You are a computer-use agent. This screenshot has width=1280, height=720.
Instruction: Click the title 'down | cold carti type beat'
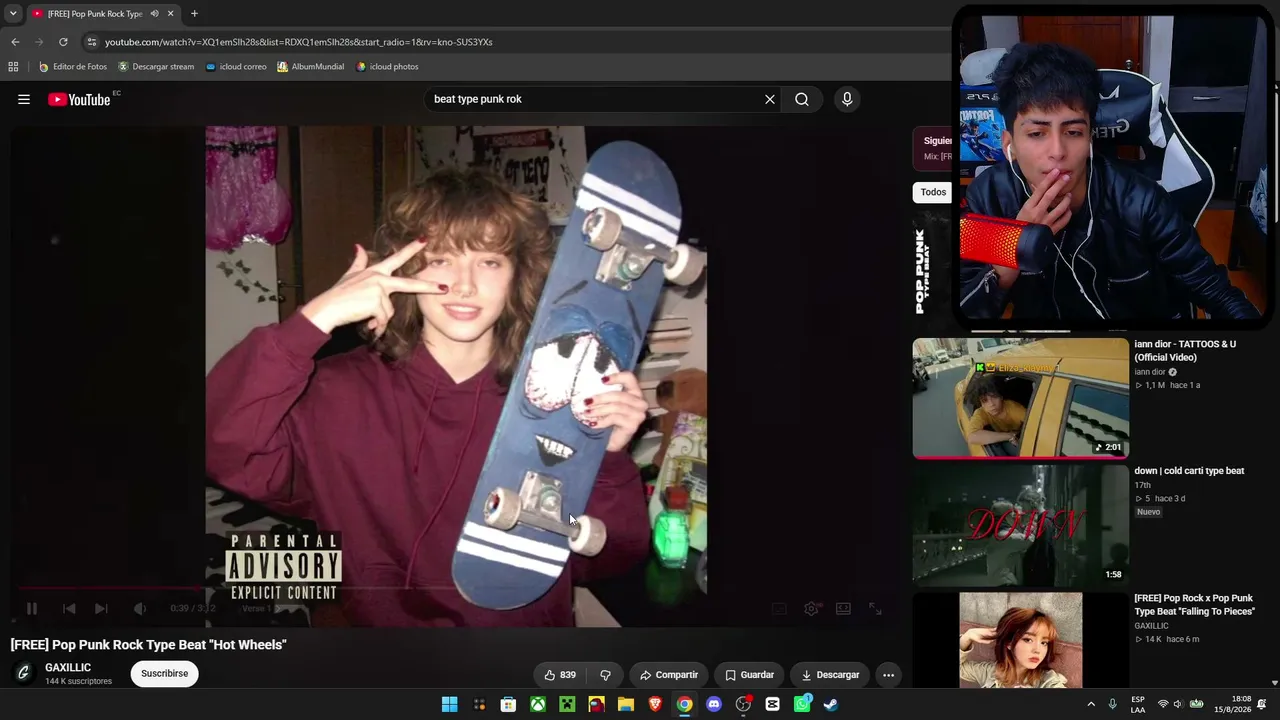[1189, 471]
